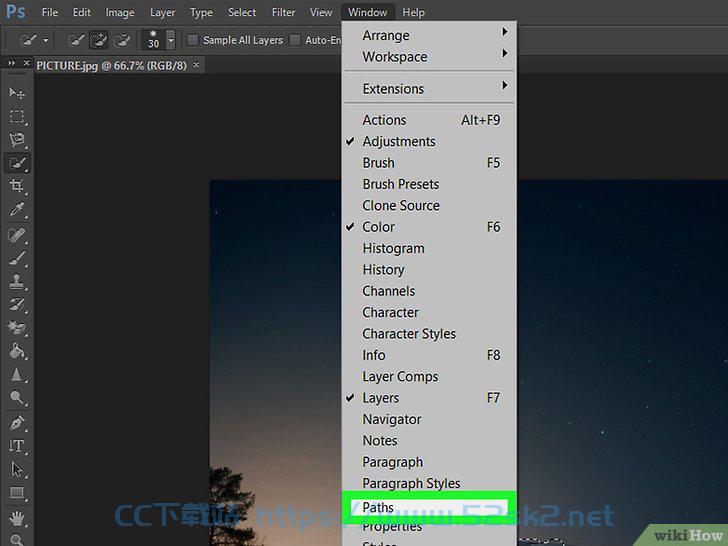The image size is (728, 546).
Task: Open the Character Styles panel
Action: pos(430,333)
